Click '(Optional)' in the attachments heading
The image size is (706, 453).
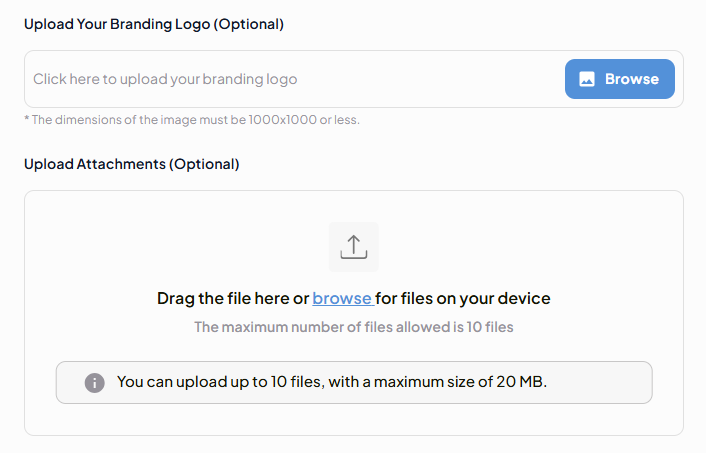[204, 164]
